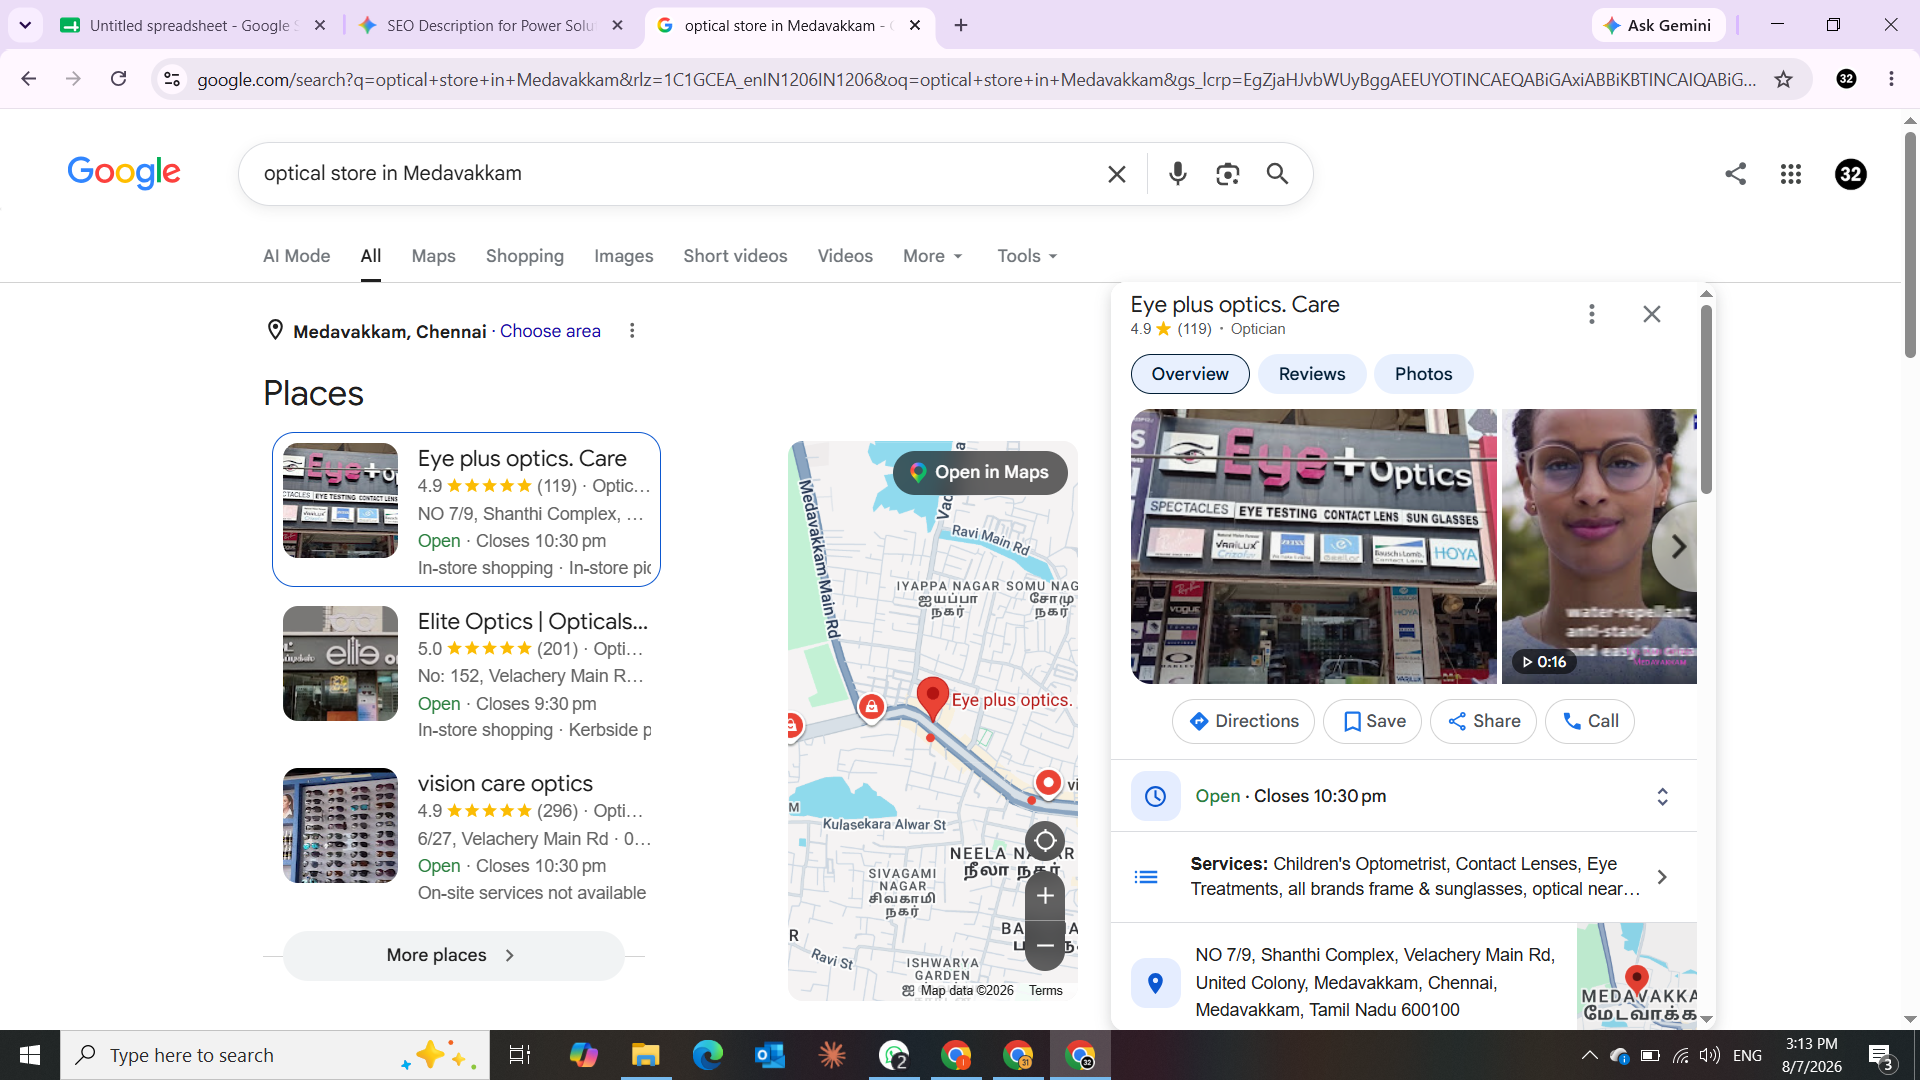Click the map recenter location icon
The image size is (1920, 1080).
point(1044,841)
